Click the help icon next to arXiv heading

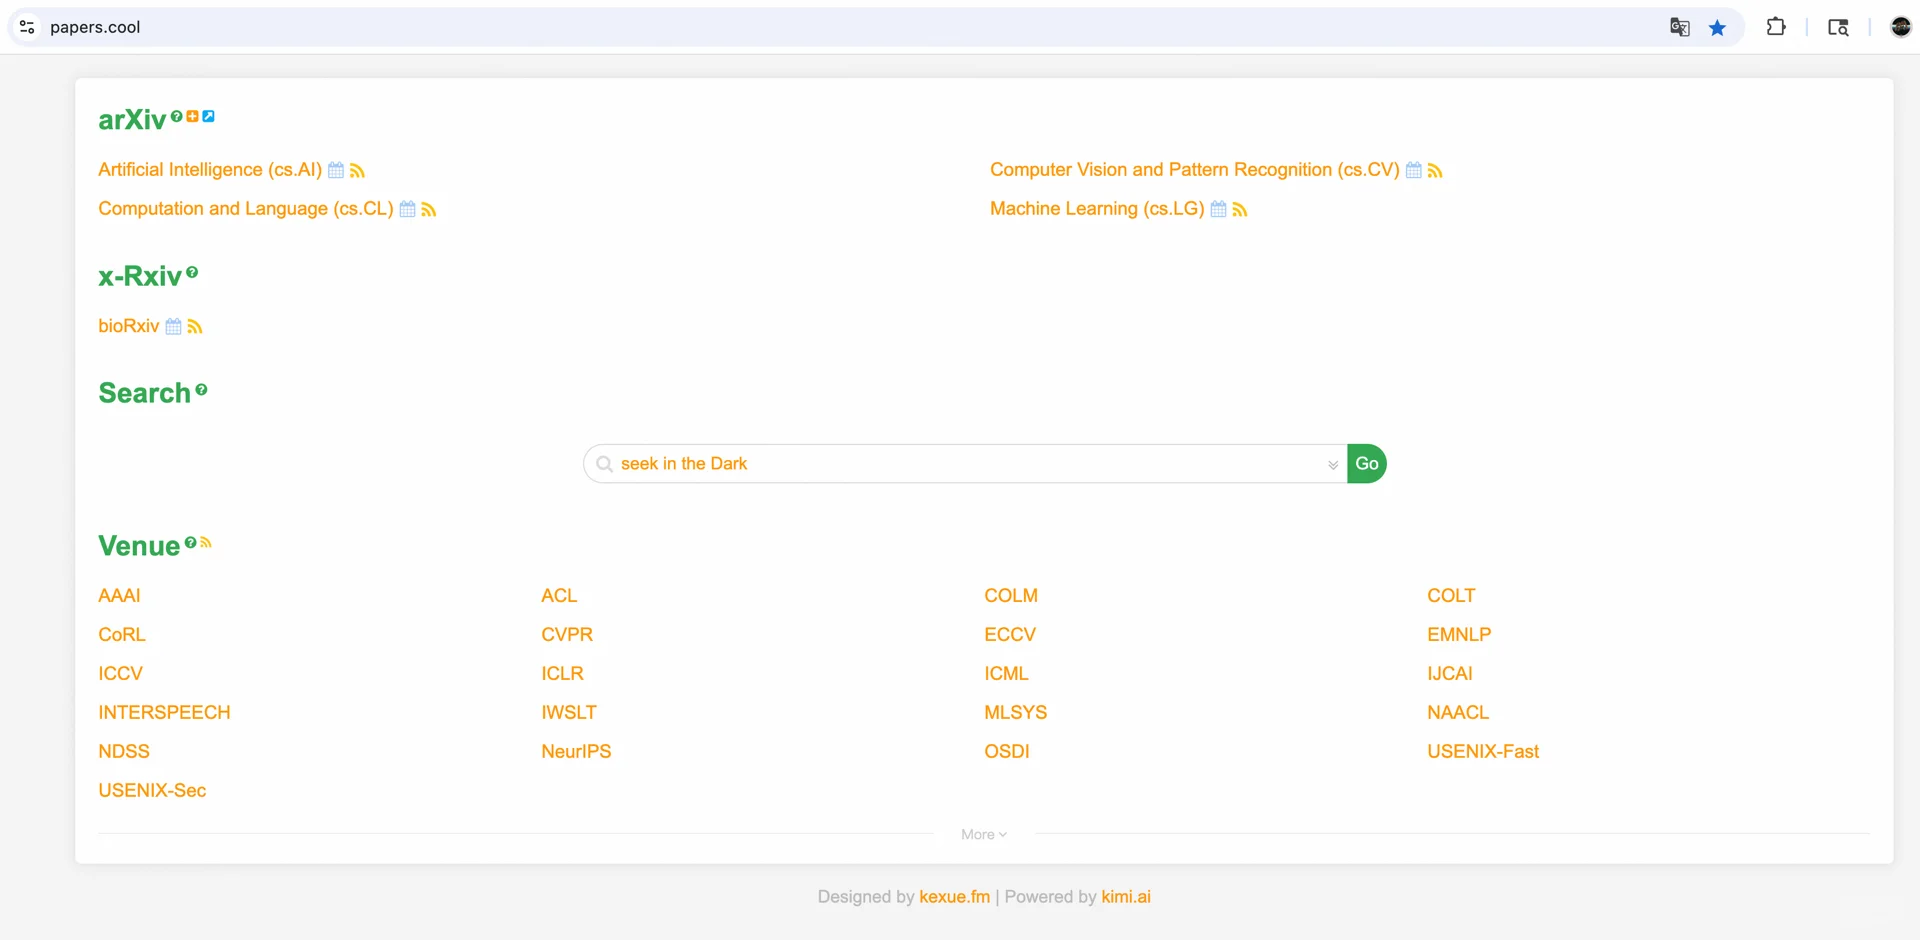pos(176,116)
